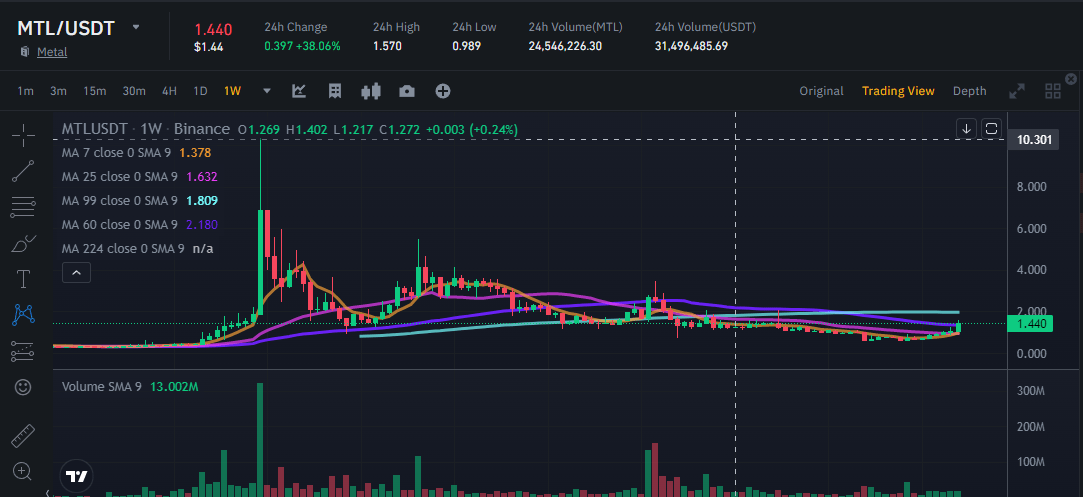
Task: Open the chart settings sheet icon
Action: tap(335, 91)
